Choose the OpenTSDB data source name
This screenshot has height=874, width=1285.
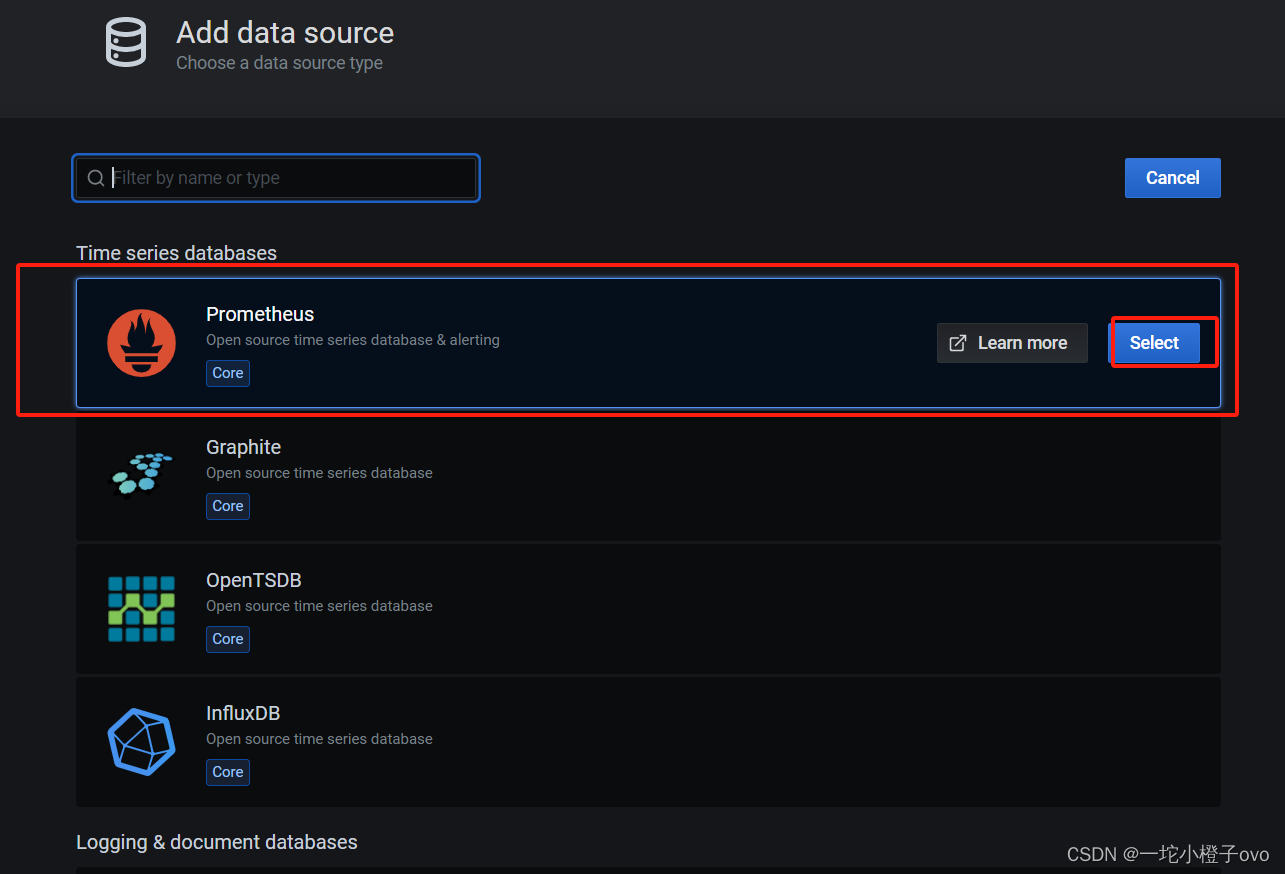coord(254,580)
